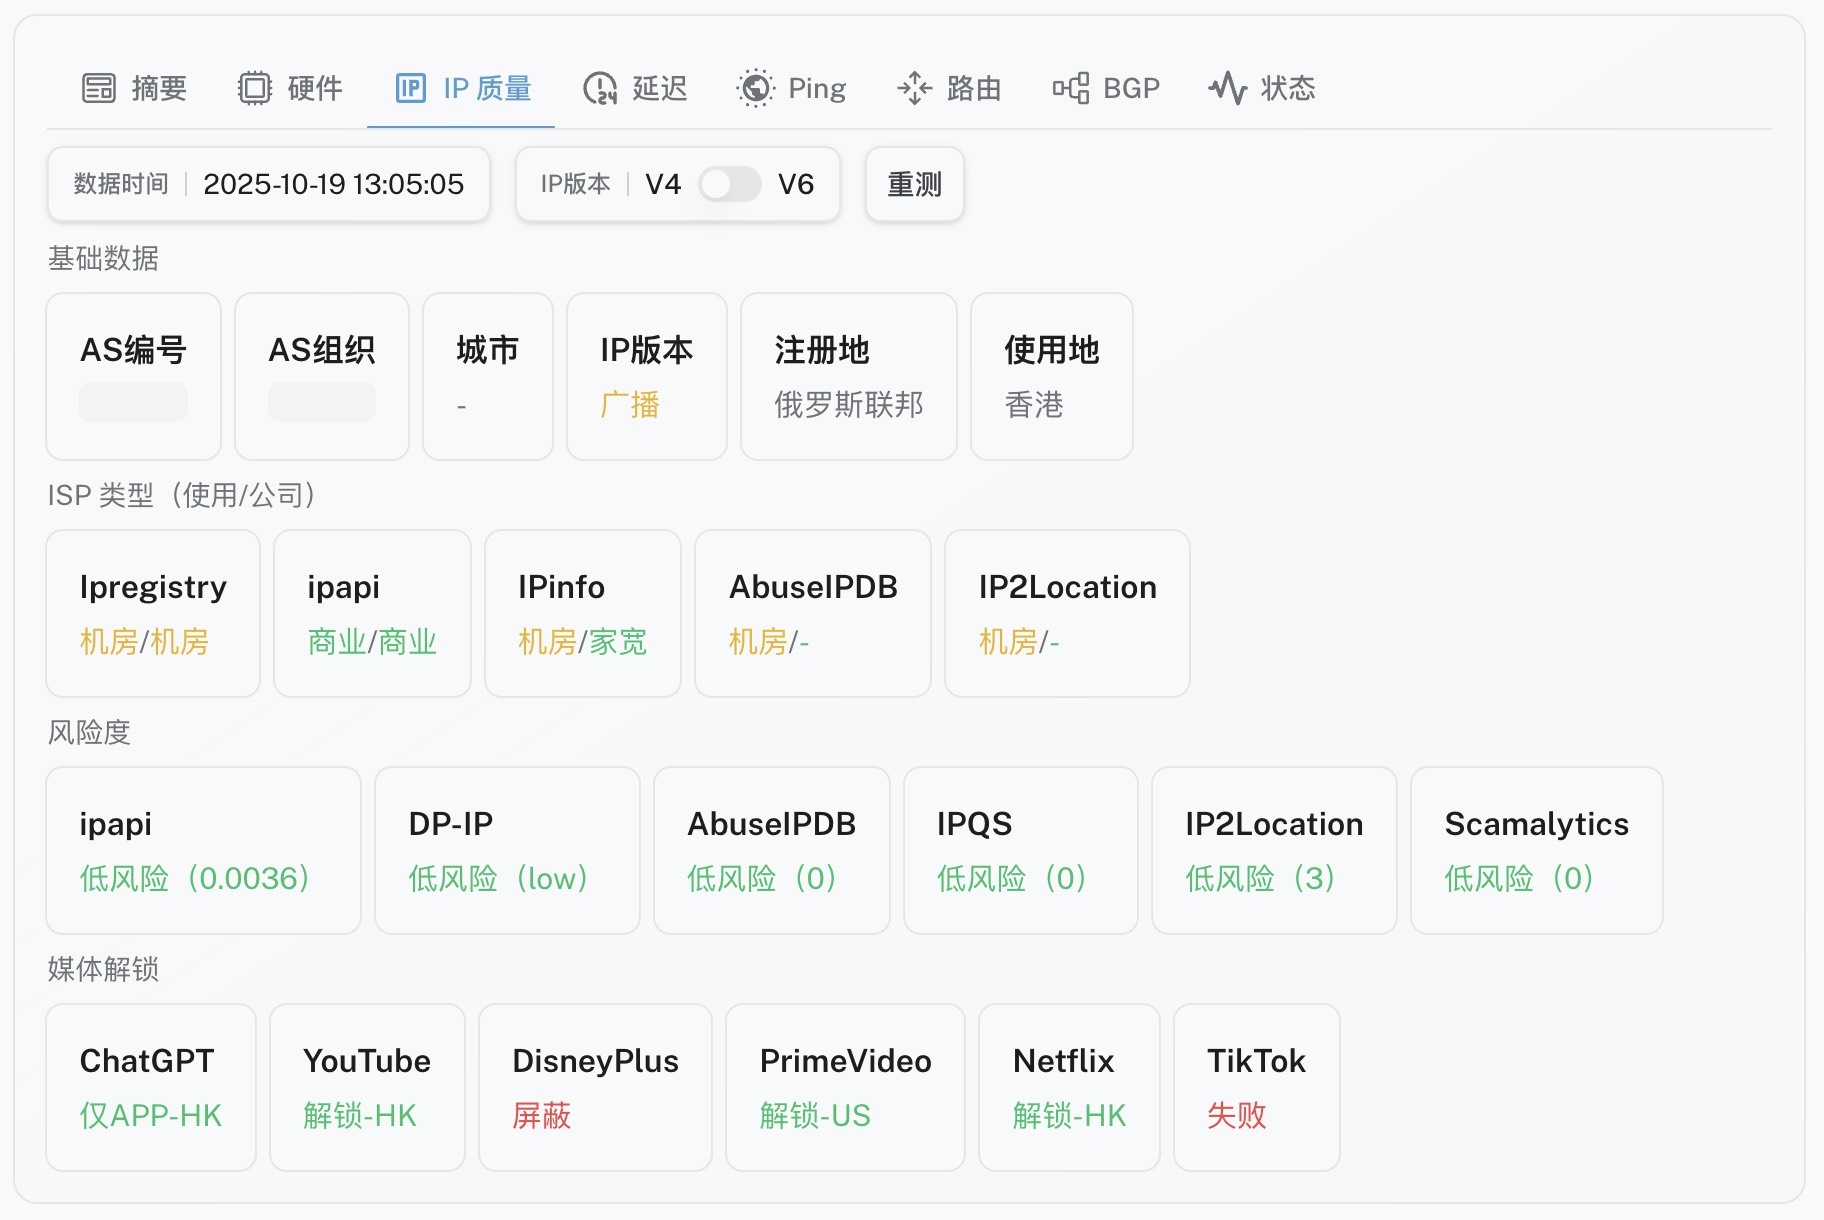Open the ChatGPT media unlock card
1824x1220 pixels.
coord(151,1087)
